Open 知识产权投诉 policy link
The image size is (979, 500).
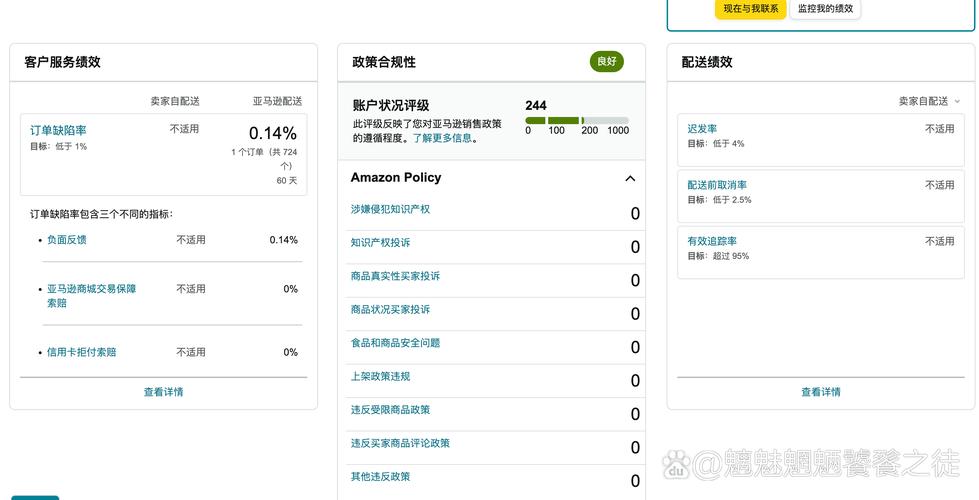pos(380,242)
